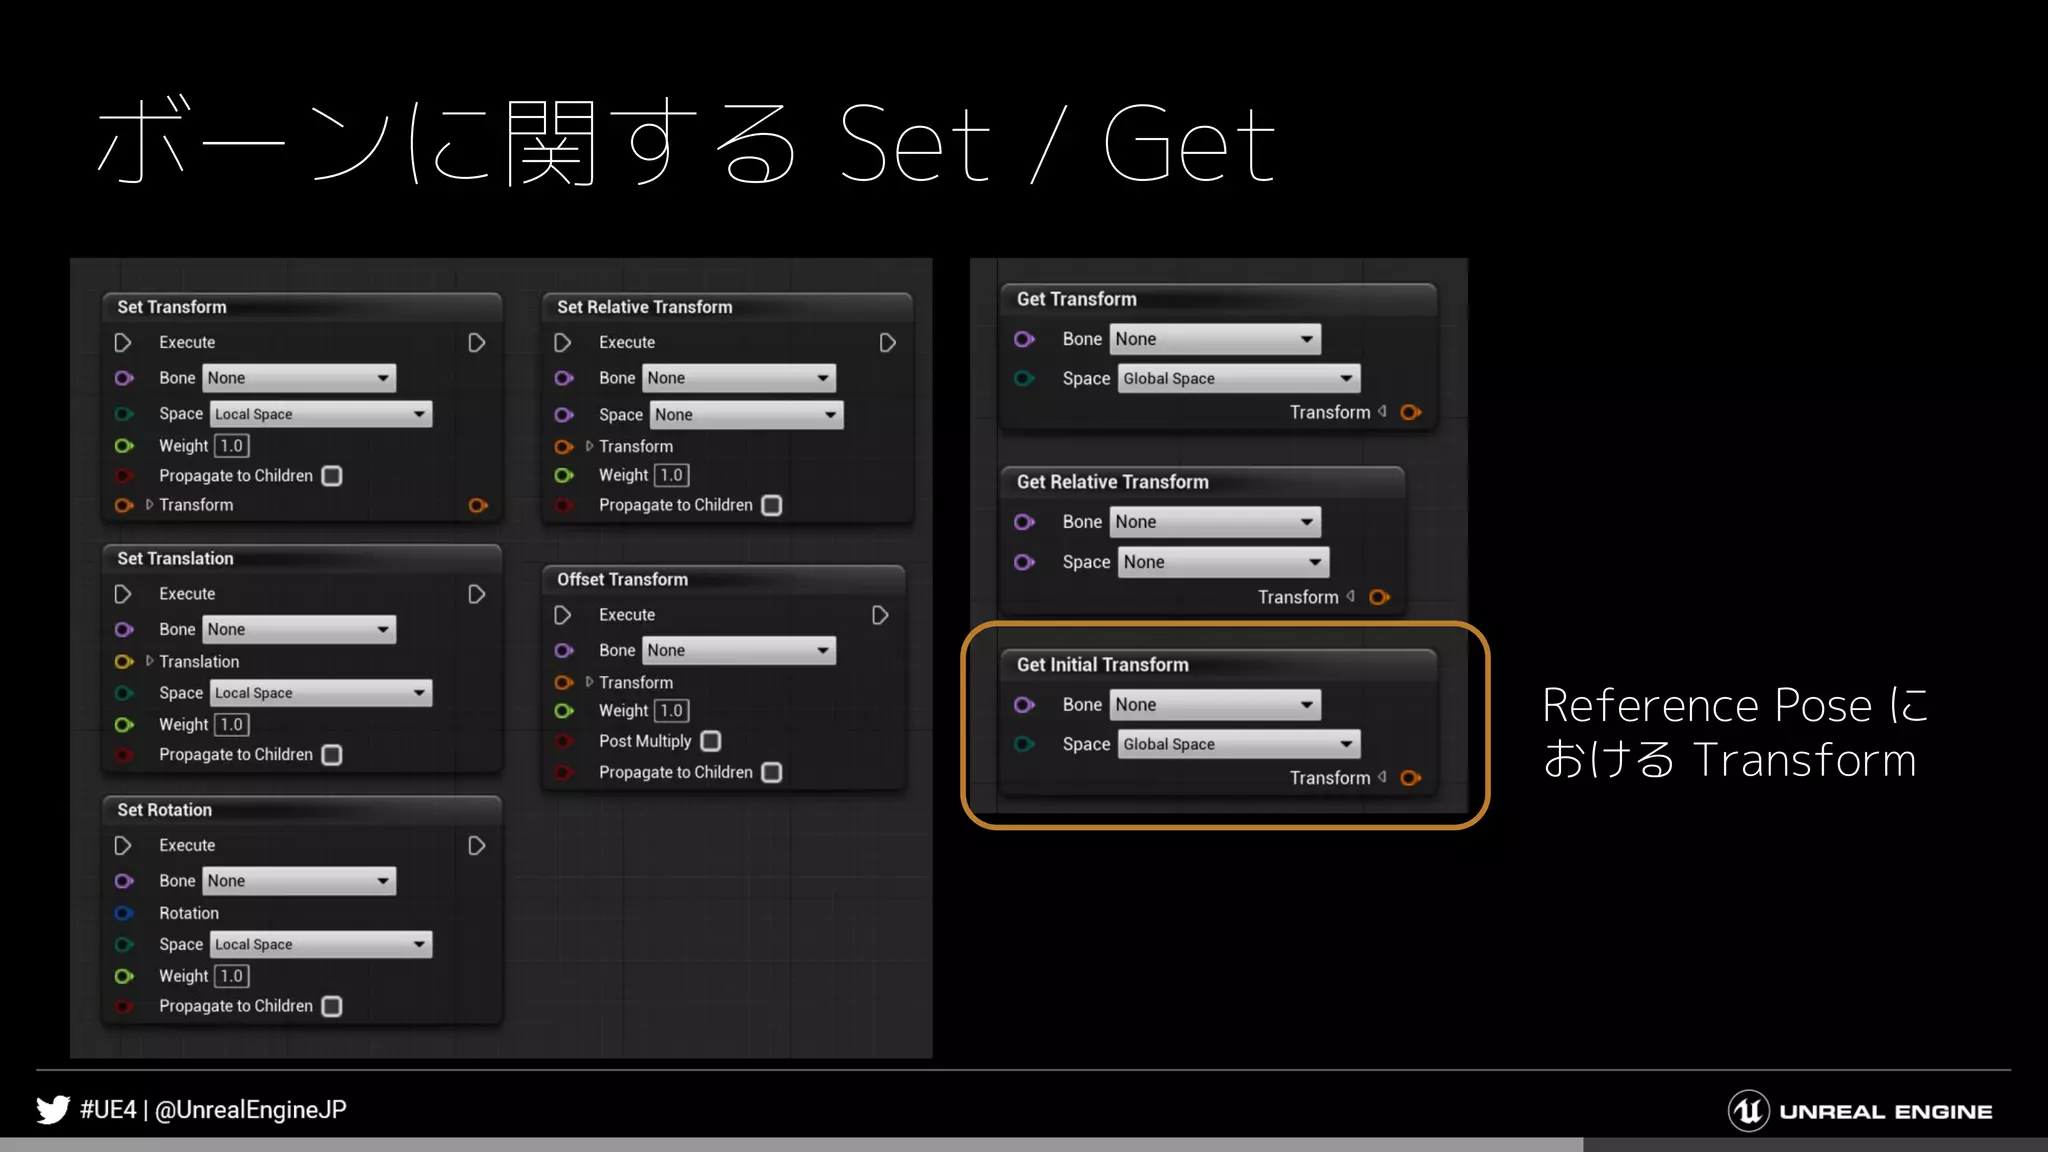Image resolution: width=2048 pixels, height=1152 pixels.
Task: Collapse Transform output in Get Transform node
Action: coord(1383,411)
